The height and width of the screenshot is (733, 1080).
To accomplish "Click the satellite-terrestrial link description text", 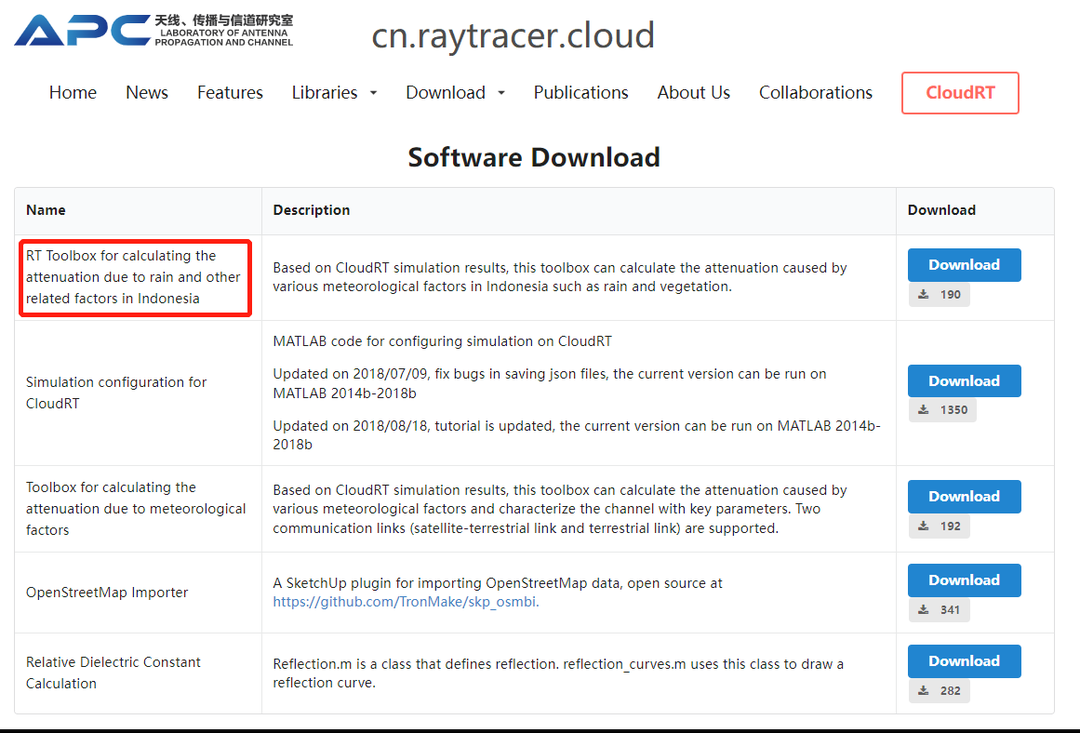I will (560, 509).
